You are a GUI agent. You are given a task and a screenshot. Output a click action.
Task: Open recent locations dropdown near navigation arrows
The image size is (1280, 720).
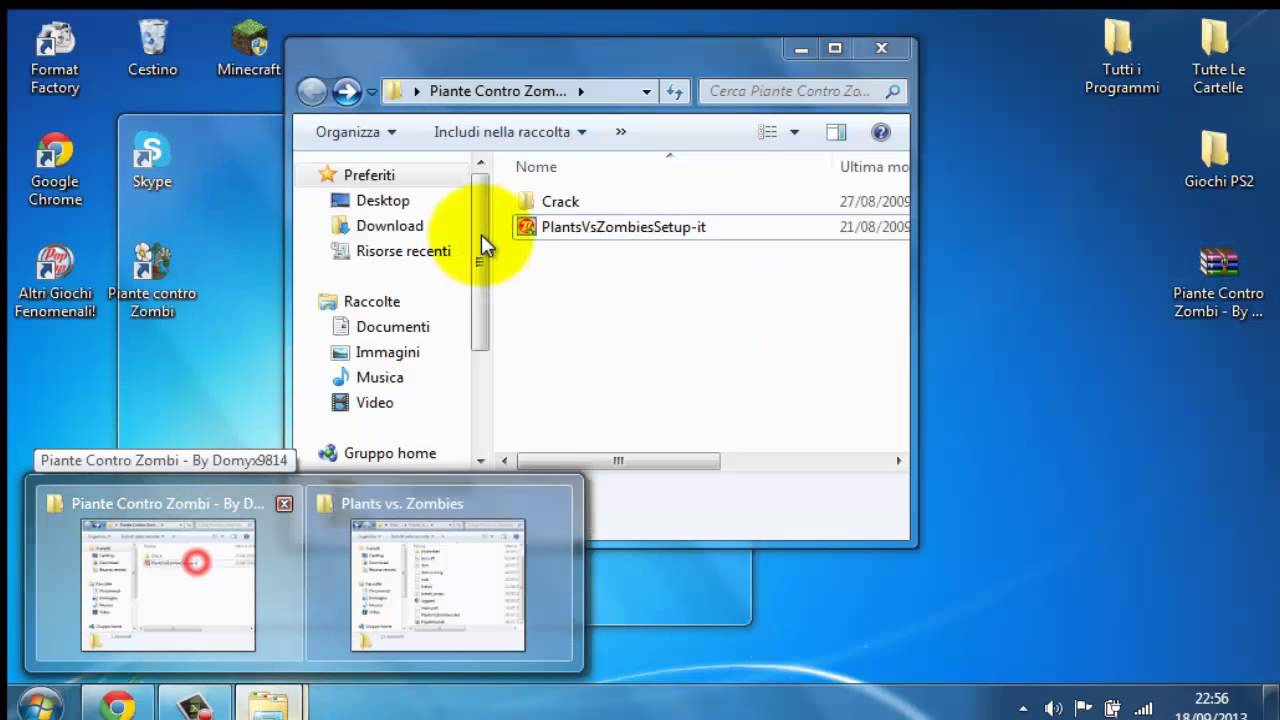tap(372, 92)
